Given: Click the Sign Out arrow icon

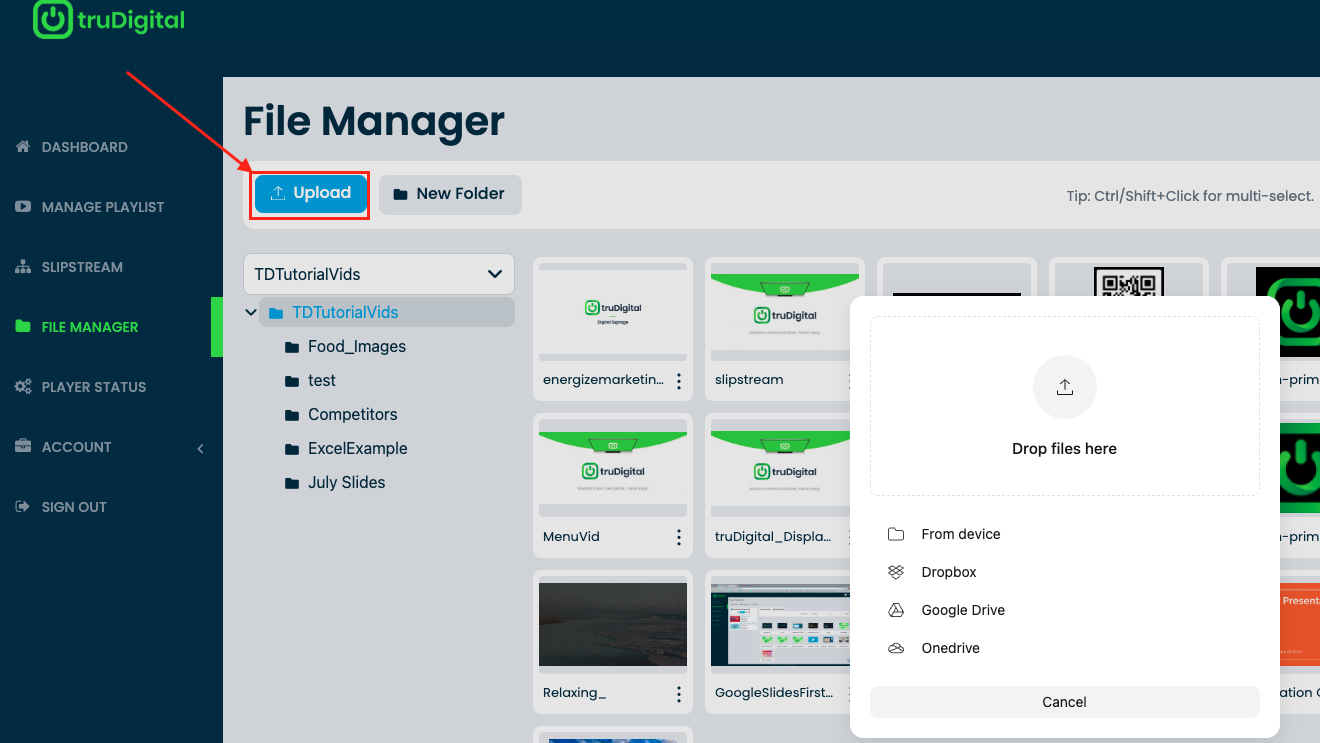Looking at the screenshot, I should [x=23, y=507].
